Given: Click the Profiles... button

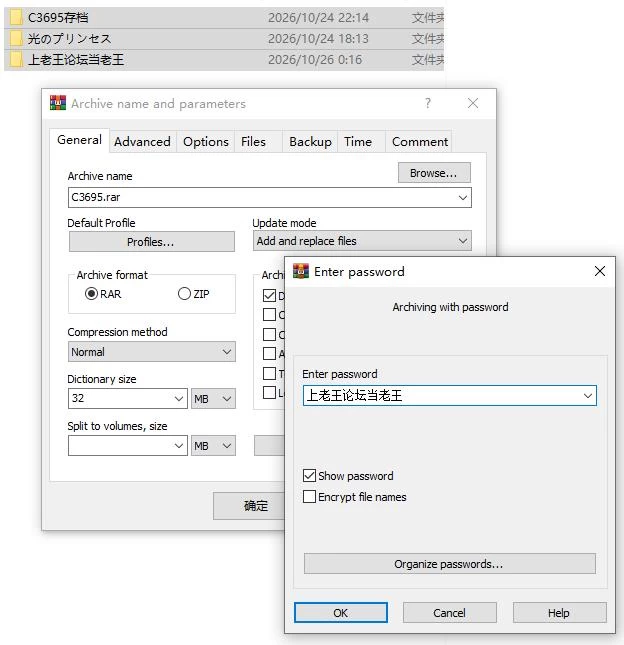Looking at the screenshot, I should [x=151, y=241].
